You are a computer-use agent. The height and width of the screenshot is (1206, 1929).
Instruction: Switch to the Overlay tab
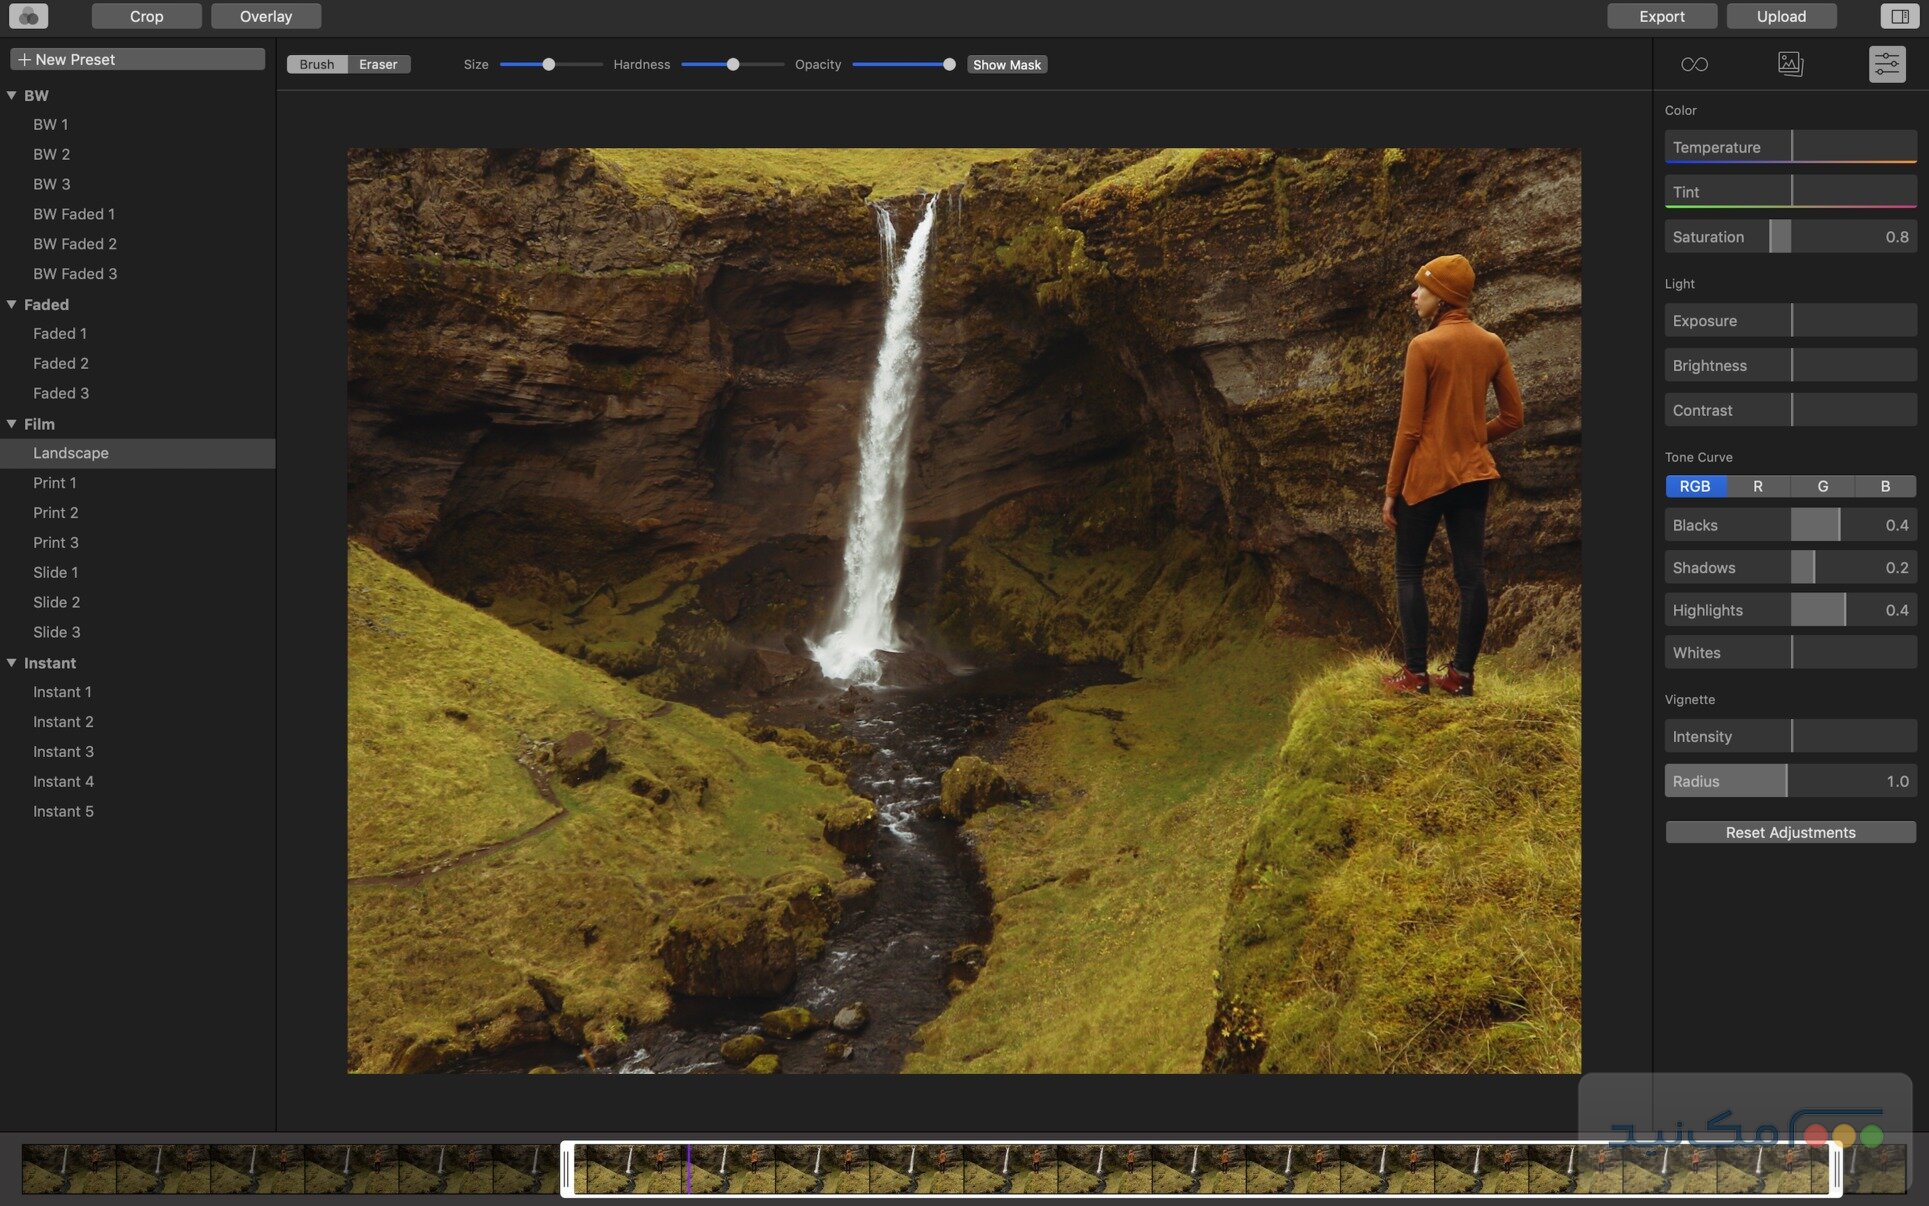[x=264, y=15]
